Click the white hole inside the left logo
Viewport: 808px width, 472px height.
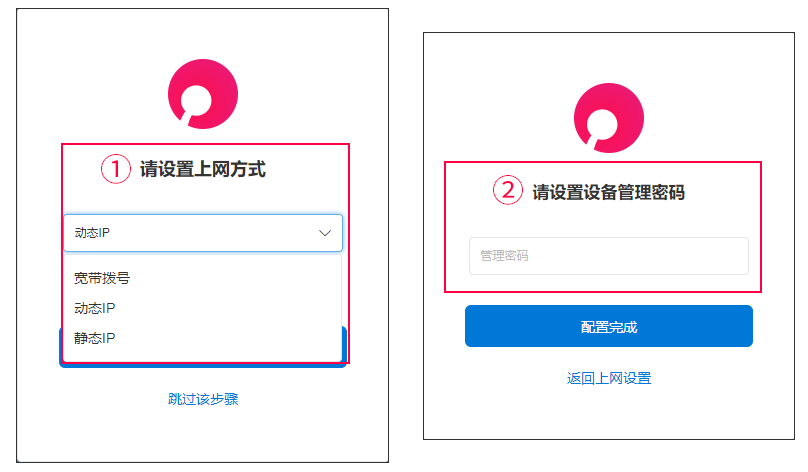[196, 101]
